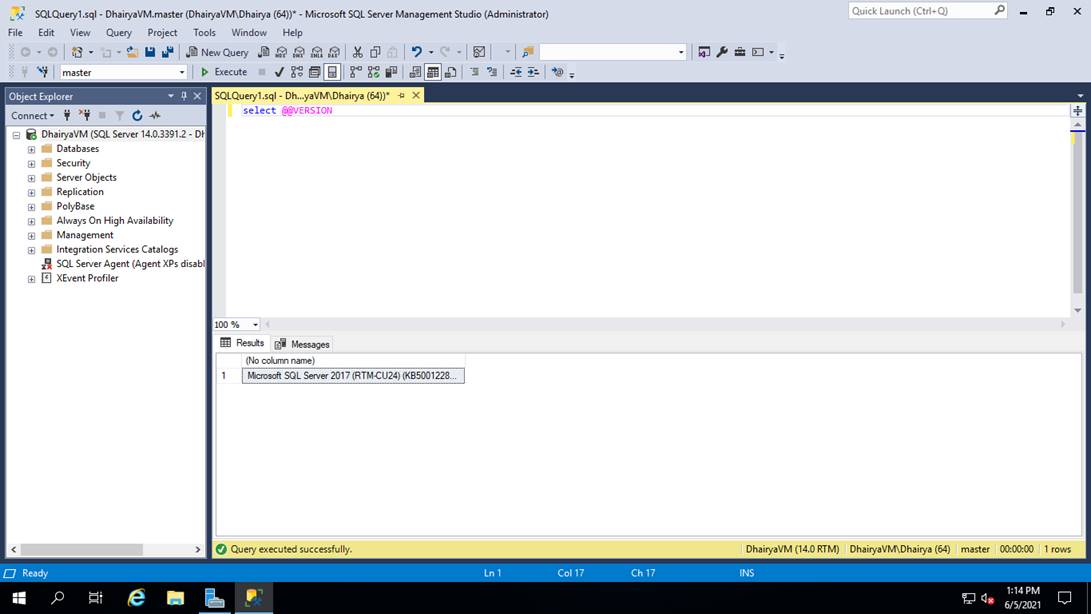The height and width of the screenshot is (614, 1091).
Task: Expand the Databases node
Action: 30,148
